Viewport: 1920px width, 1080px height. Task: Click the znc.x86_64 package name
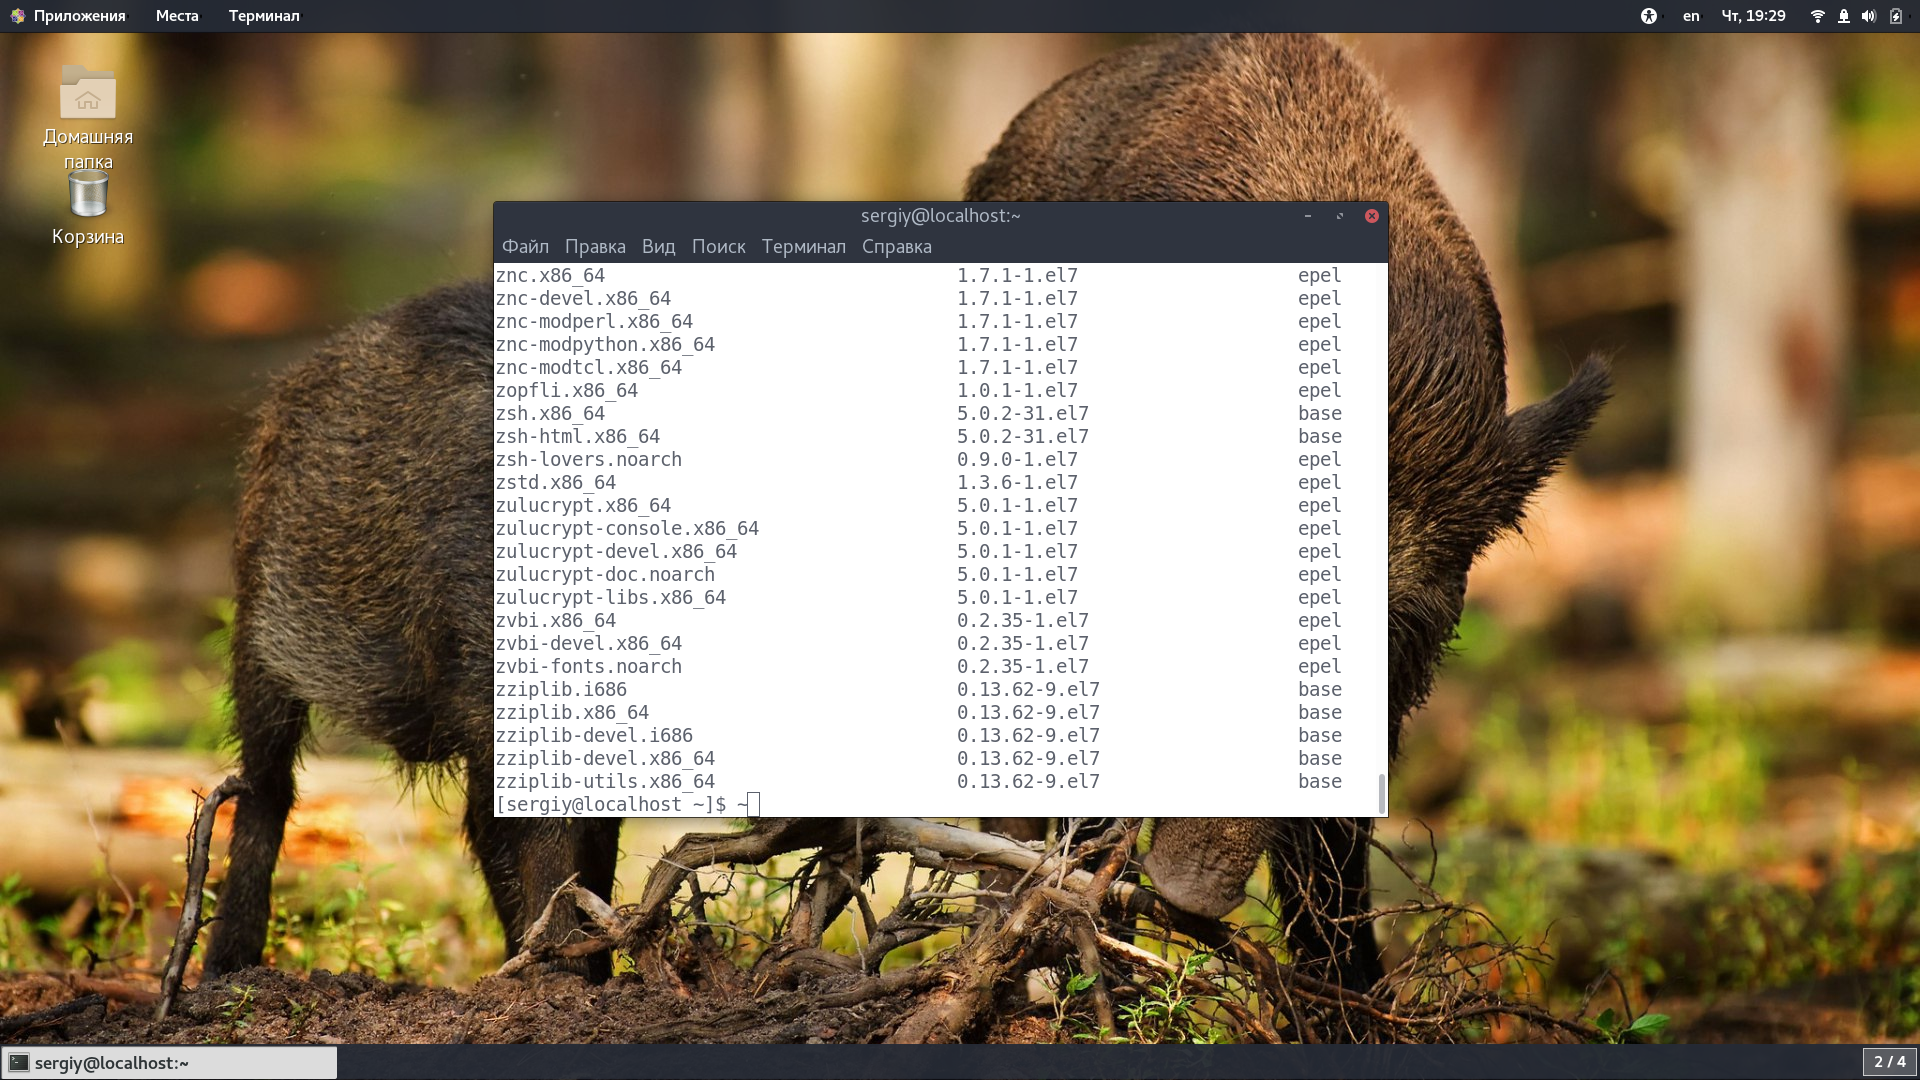[x=550, y=275]
